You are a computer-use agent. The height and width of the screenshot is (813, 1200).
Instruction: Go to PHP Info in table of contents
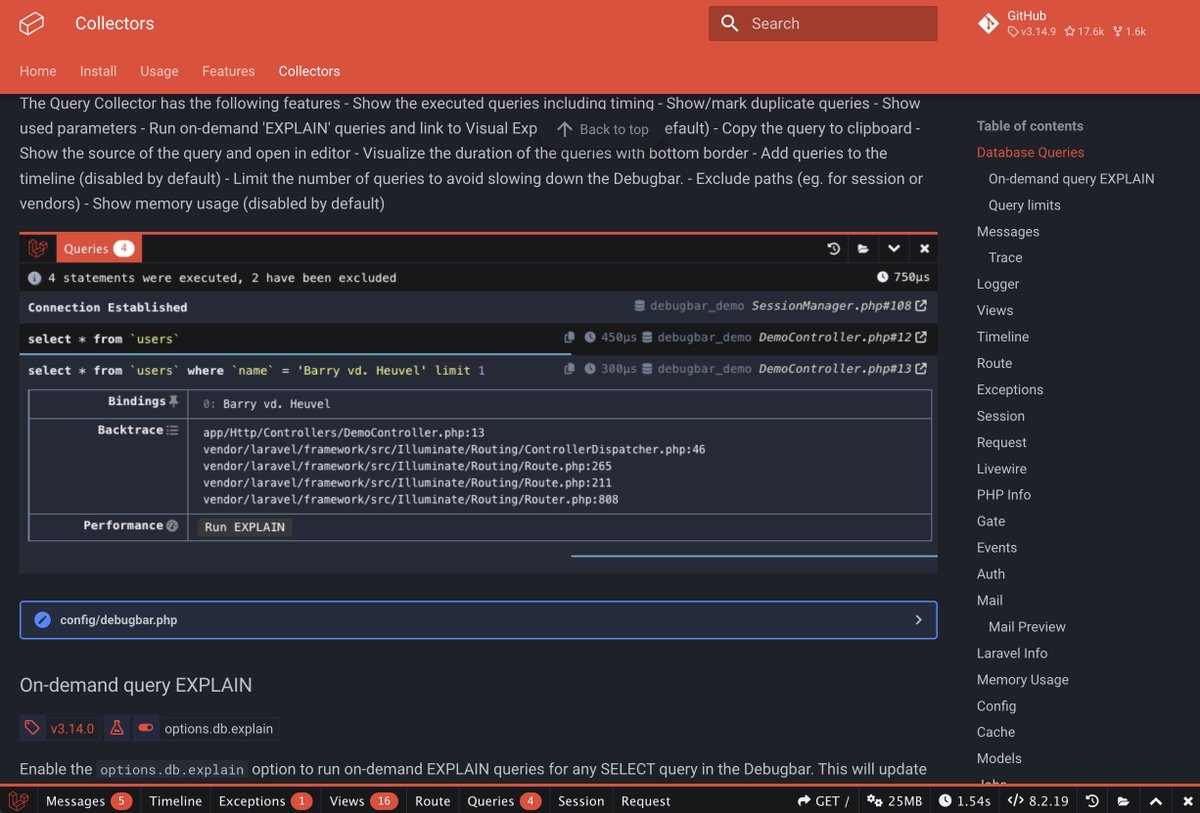click(1004, 495)
